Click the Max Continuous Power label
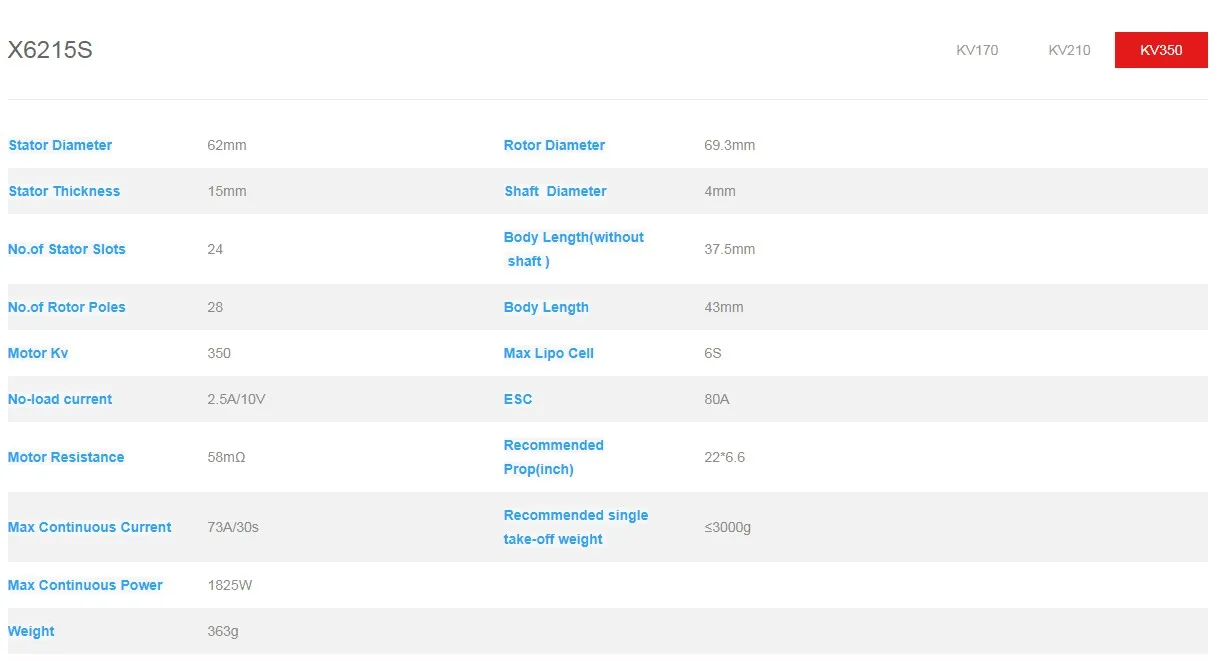1217x661 pixels. coord(85,585)
